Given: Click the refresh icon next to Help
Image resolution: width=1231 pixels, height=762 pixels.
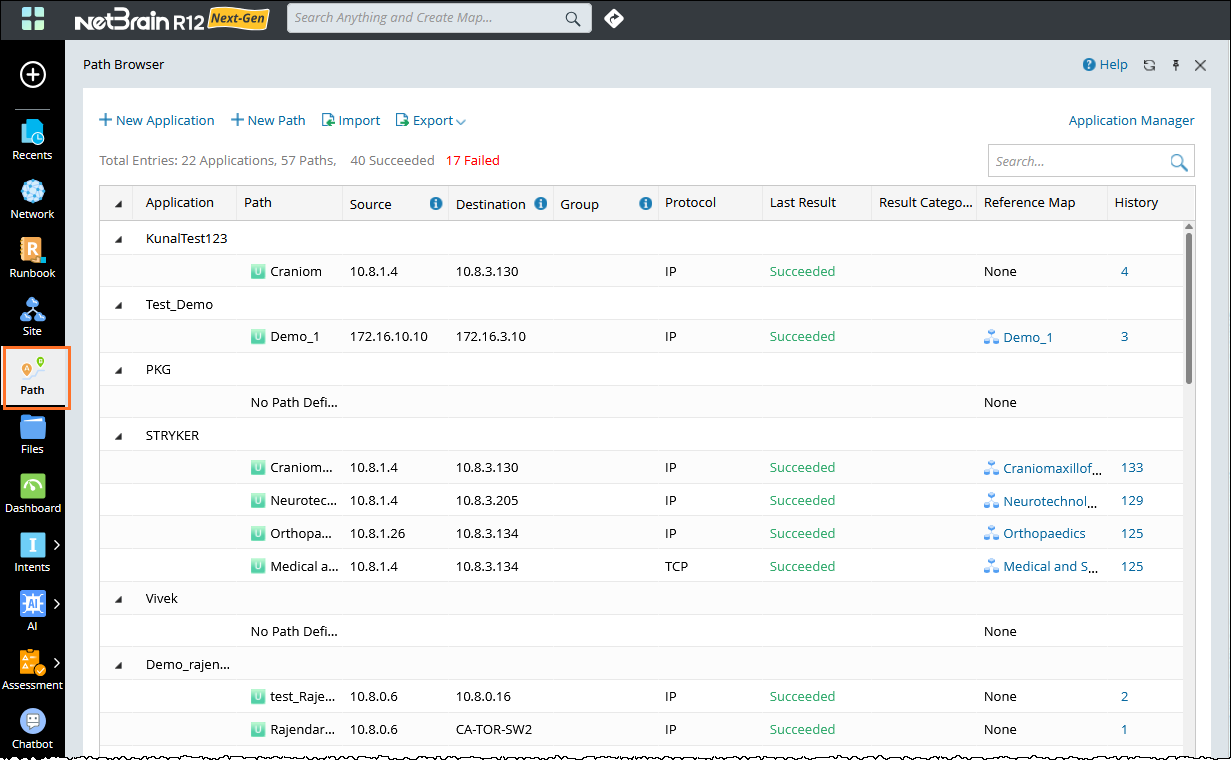Looking at the screenshot, I should click(1149, 65).
